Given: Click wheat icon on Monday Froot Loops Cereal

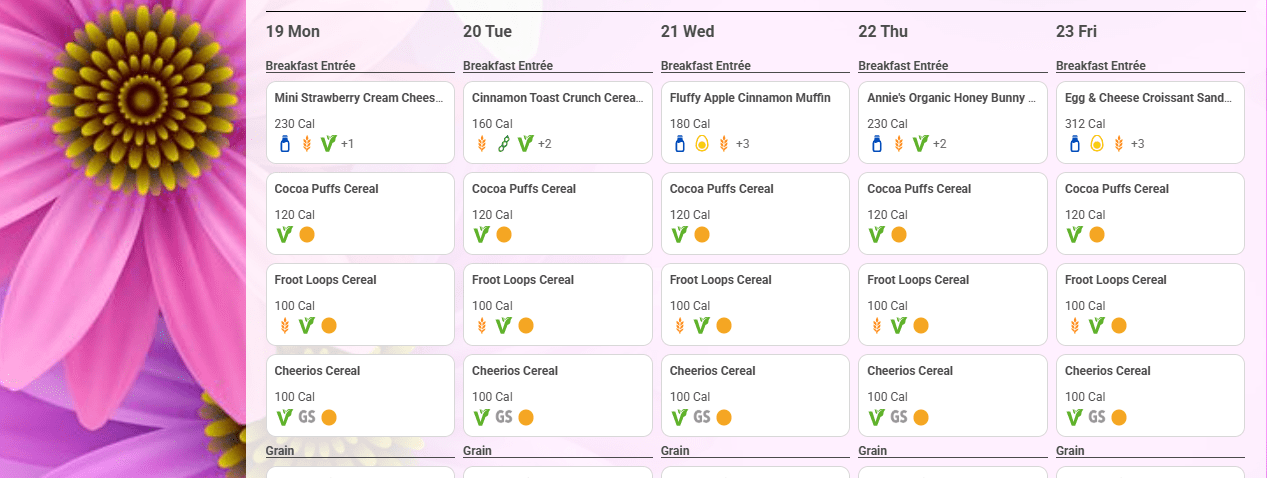Looking at the screenshot, I should coord(284,326).
